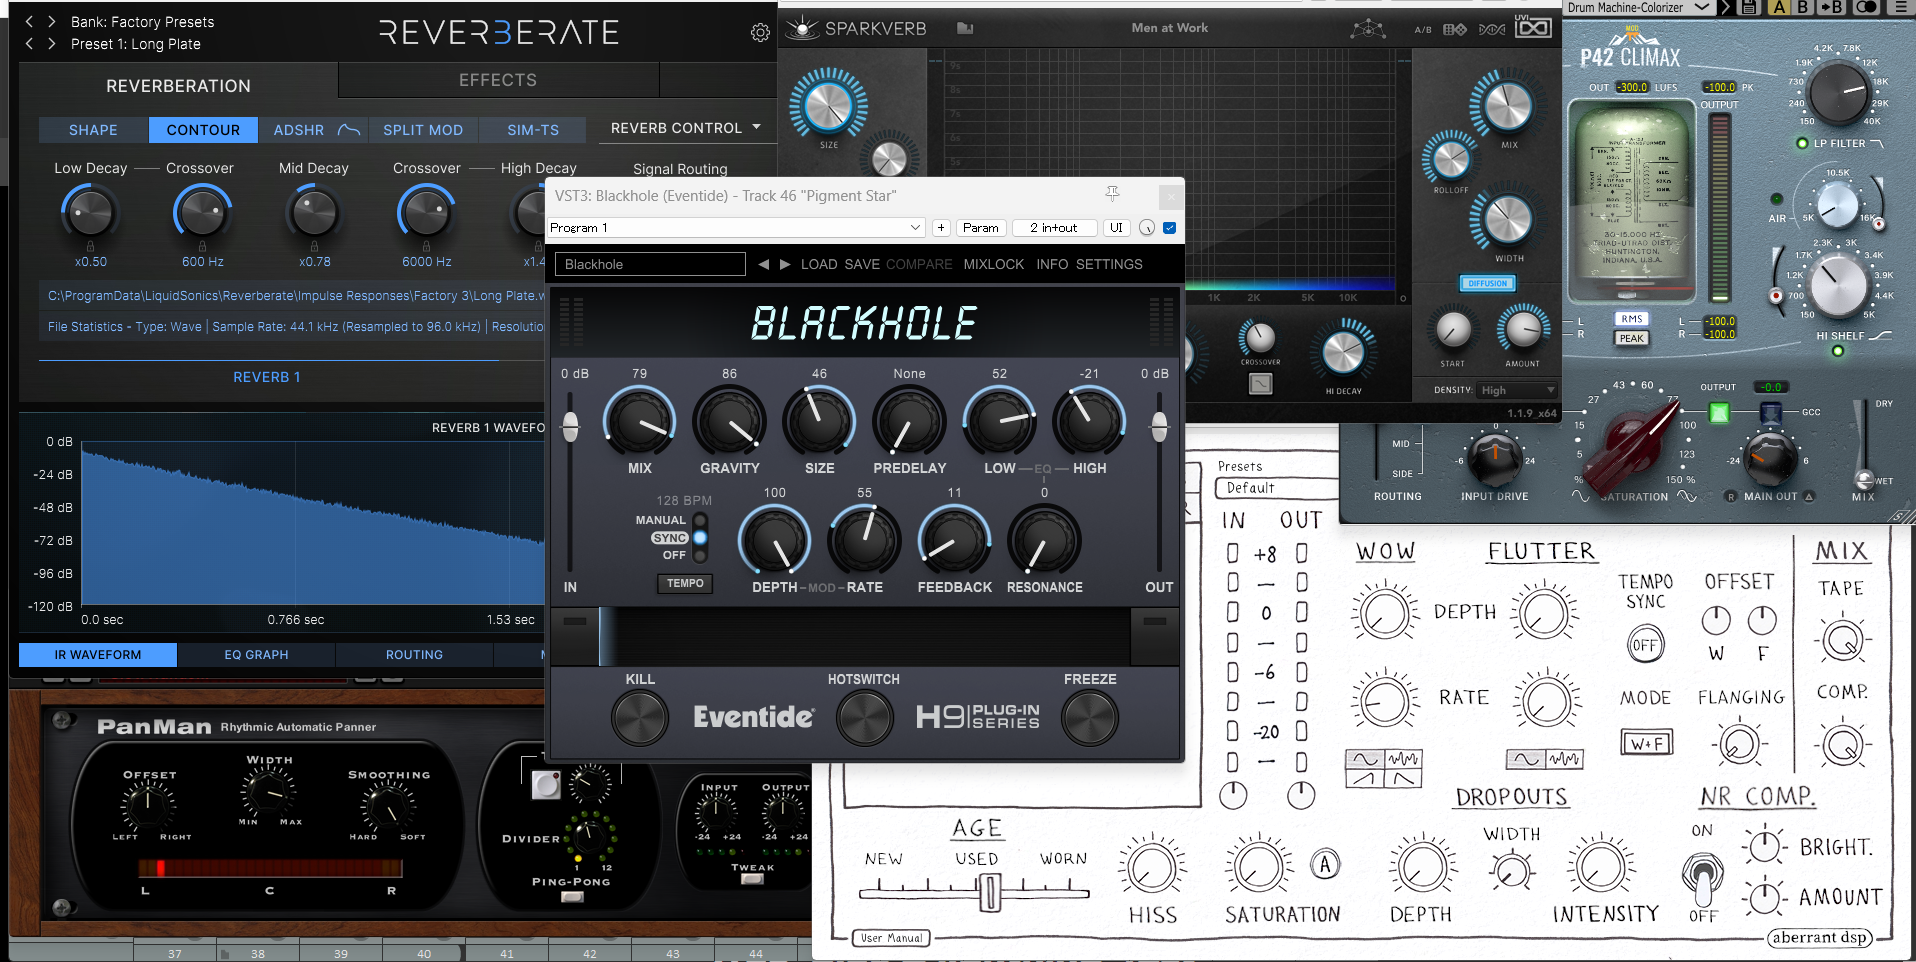This screenshot has height=962, width=1916.
Task: Copy to B in the P42 Climax toolbar
Action: point(1831,7)
